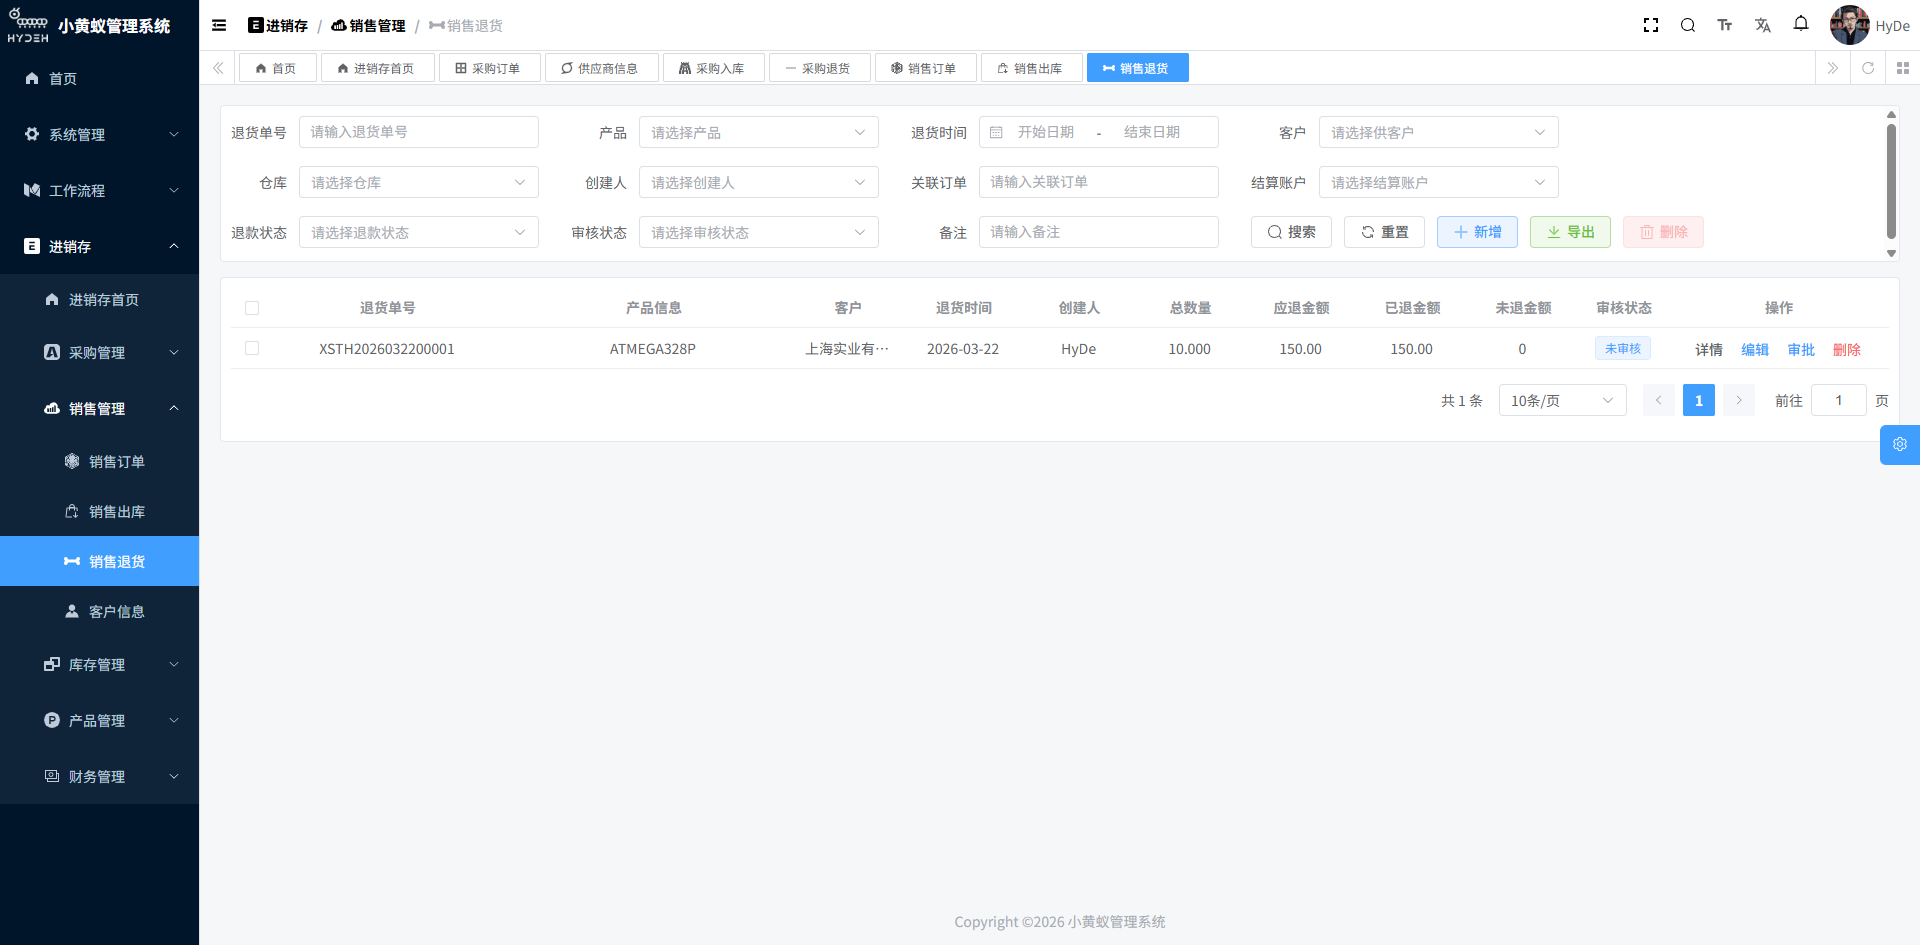The image size is (1920, 945).
Task: Open the 客户 dropdown
Action: click(x=1438, y=132)
